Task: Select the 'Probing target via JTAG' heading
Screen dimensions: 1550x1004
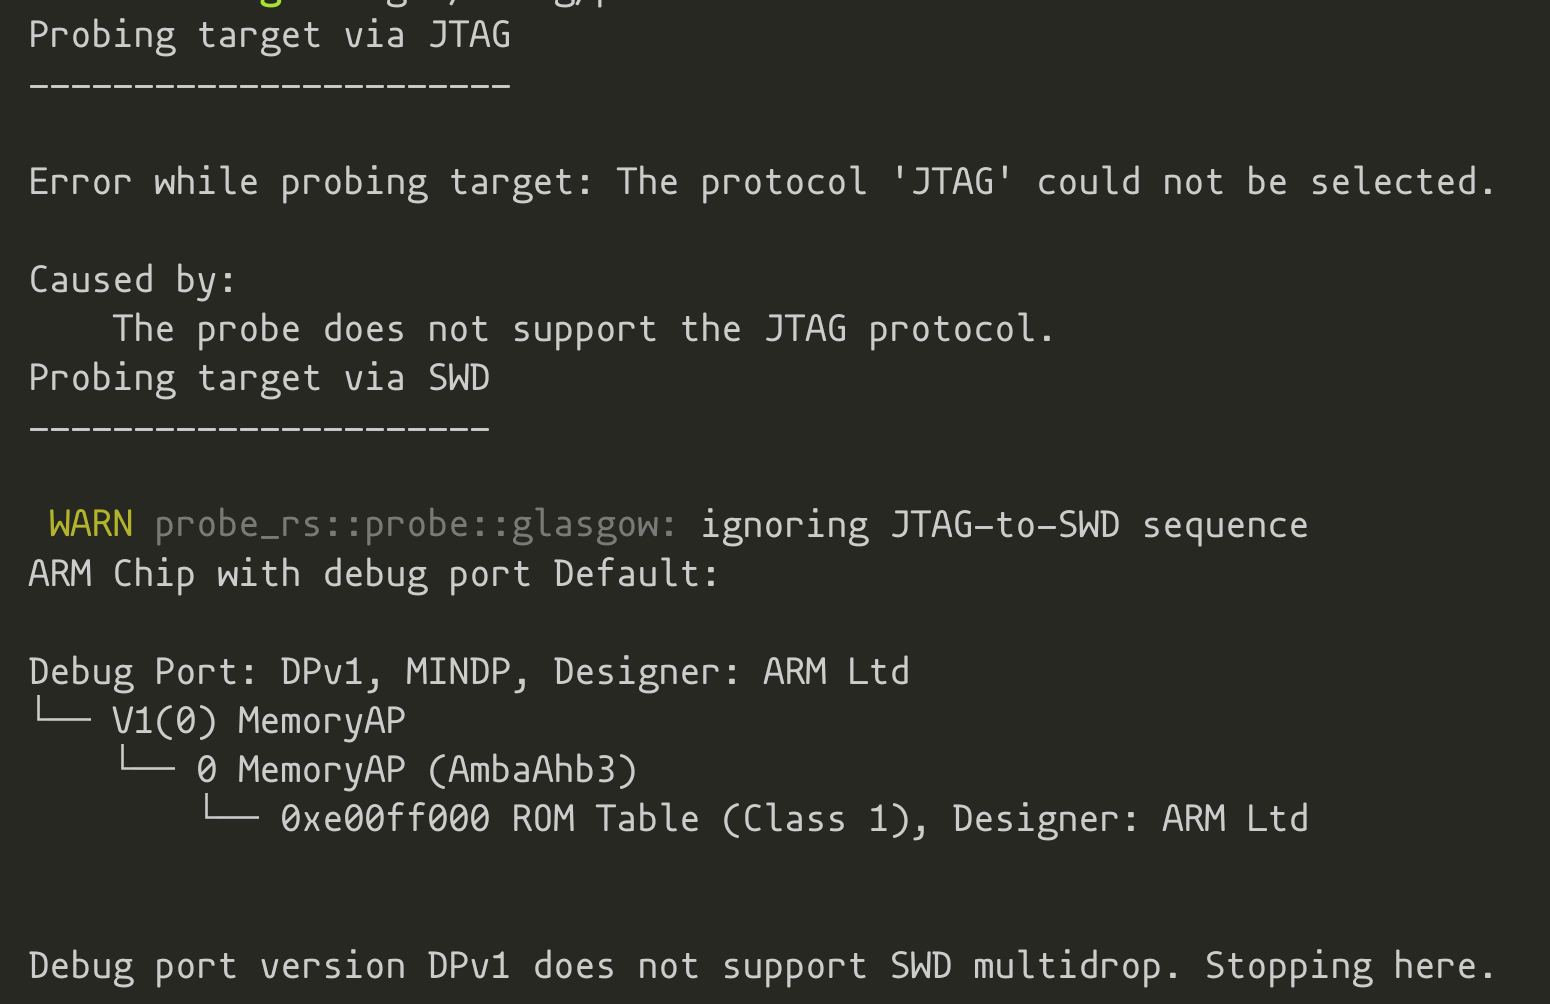Action: [270, 36]
